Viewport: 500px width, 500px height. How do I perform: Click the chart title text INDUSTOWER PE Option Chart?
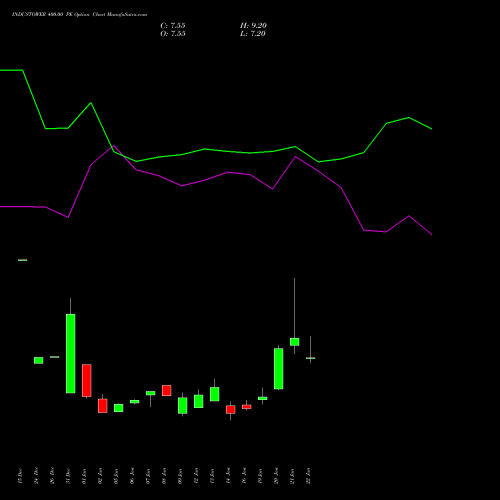coord(79,15)
